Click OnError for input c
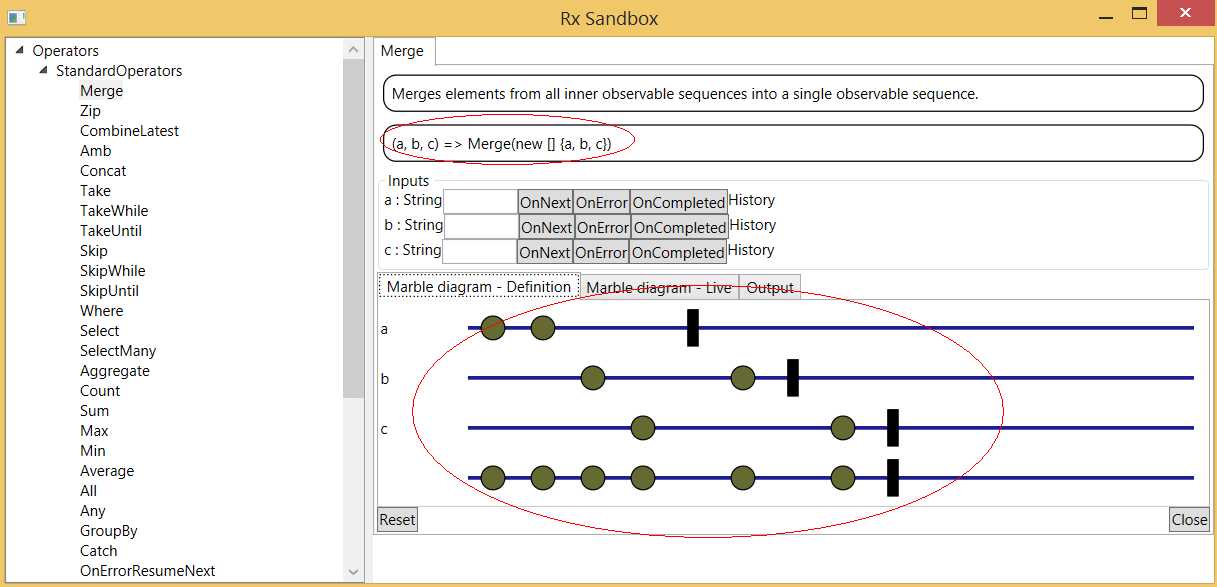The height and width of the screenshot is (587, 1217). [601, 252]
